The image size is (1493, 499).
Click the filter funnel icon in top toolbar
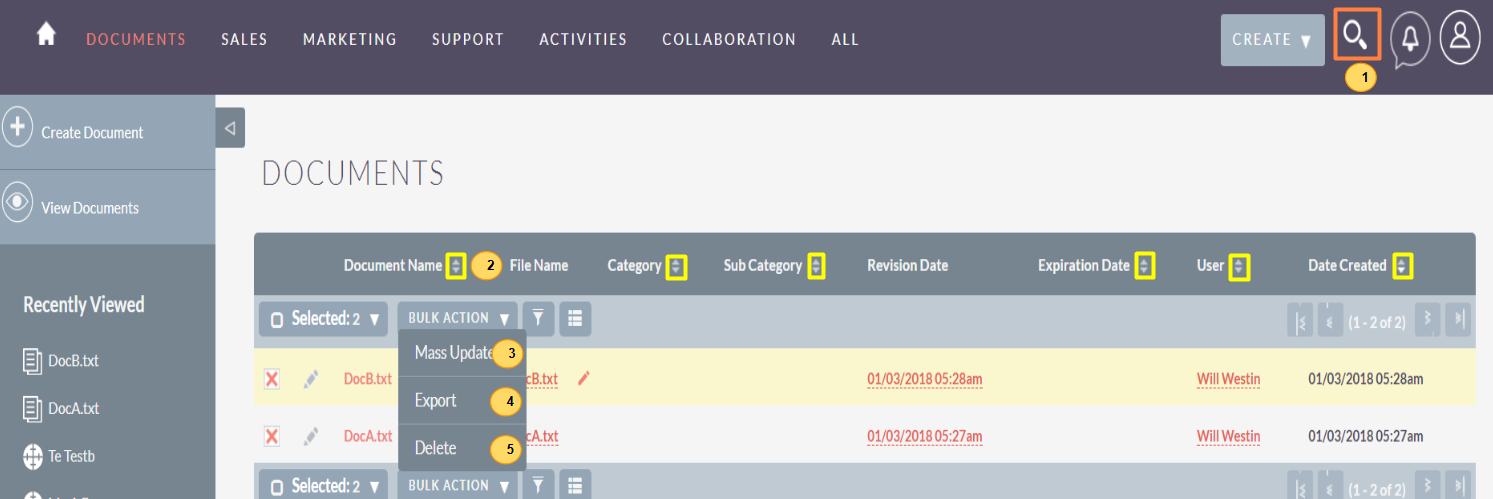[x=538, y=318]
